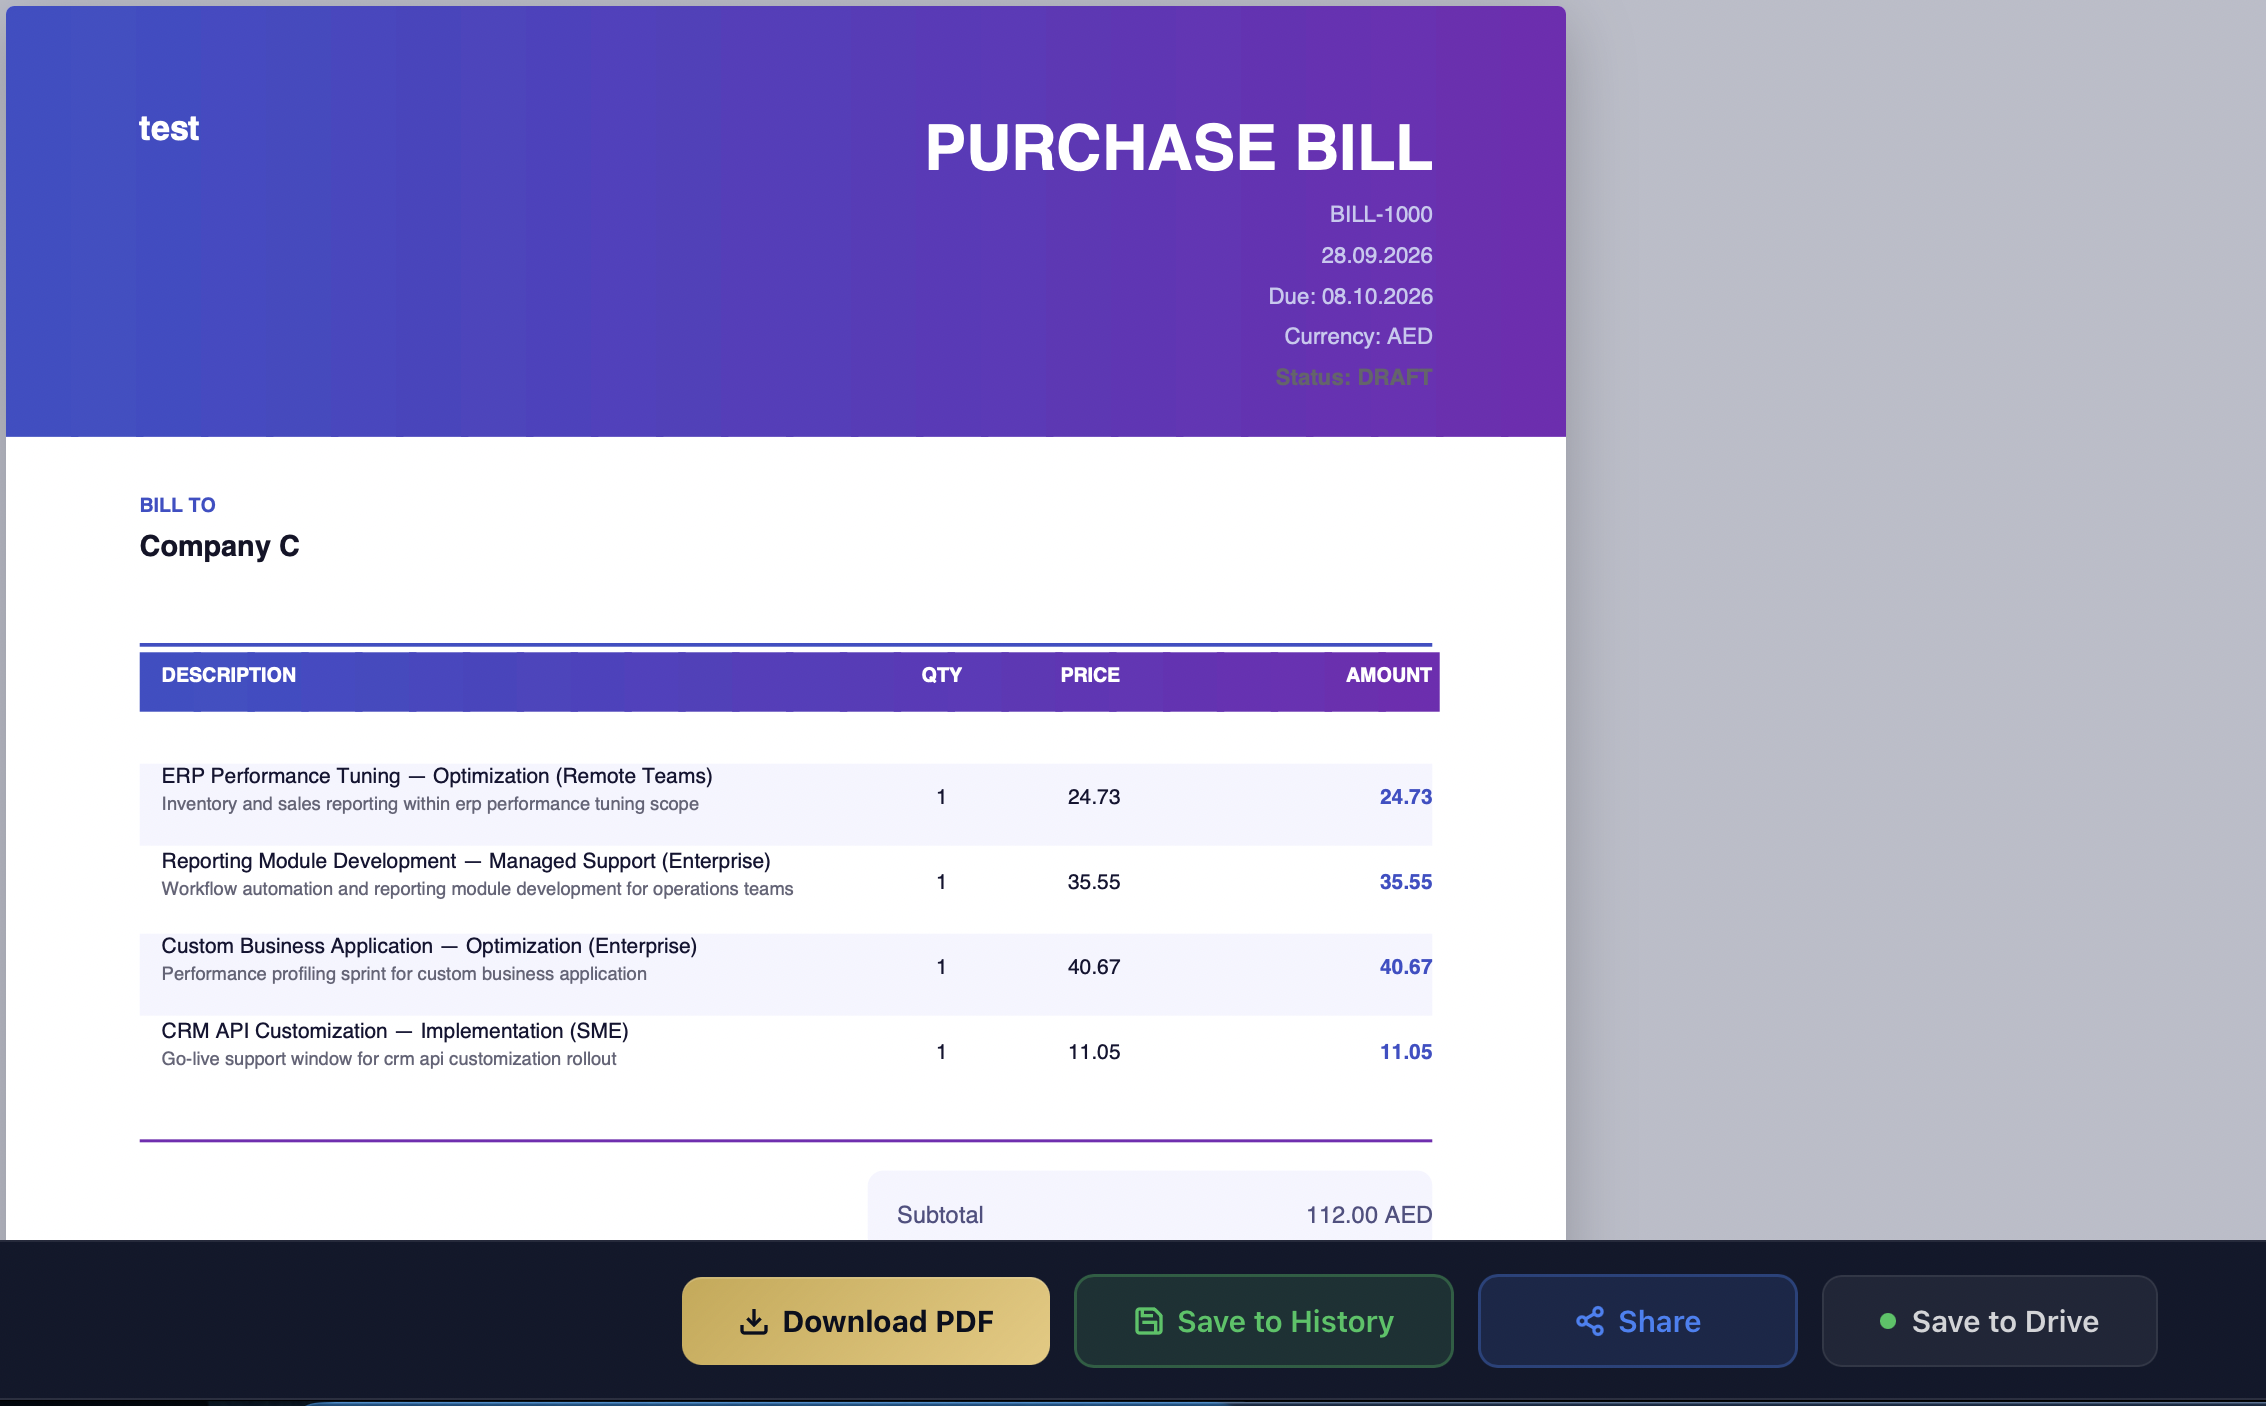
Task: Click the Subtotal label
Action: tap(940, 1215)
